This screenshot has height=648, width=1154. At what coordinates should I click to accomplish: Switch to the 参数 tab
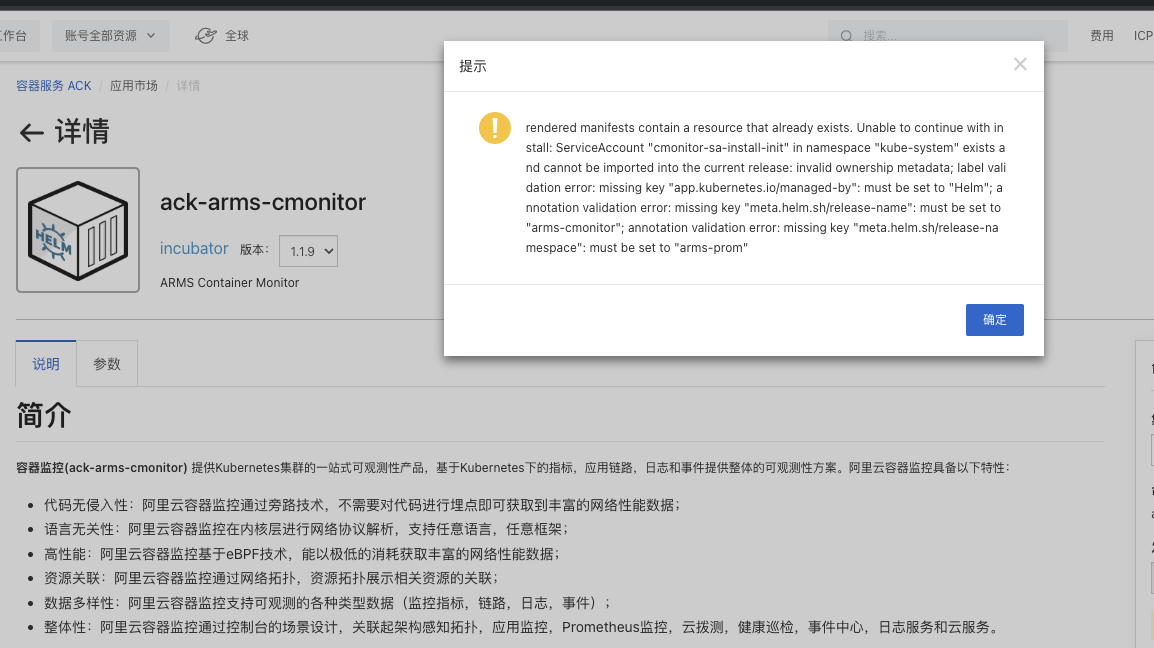point(107,364)
